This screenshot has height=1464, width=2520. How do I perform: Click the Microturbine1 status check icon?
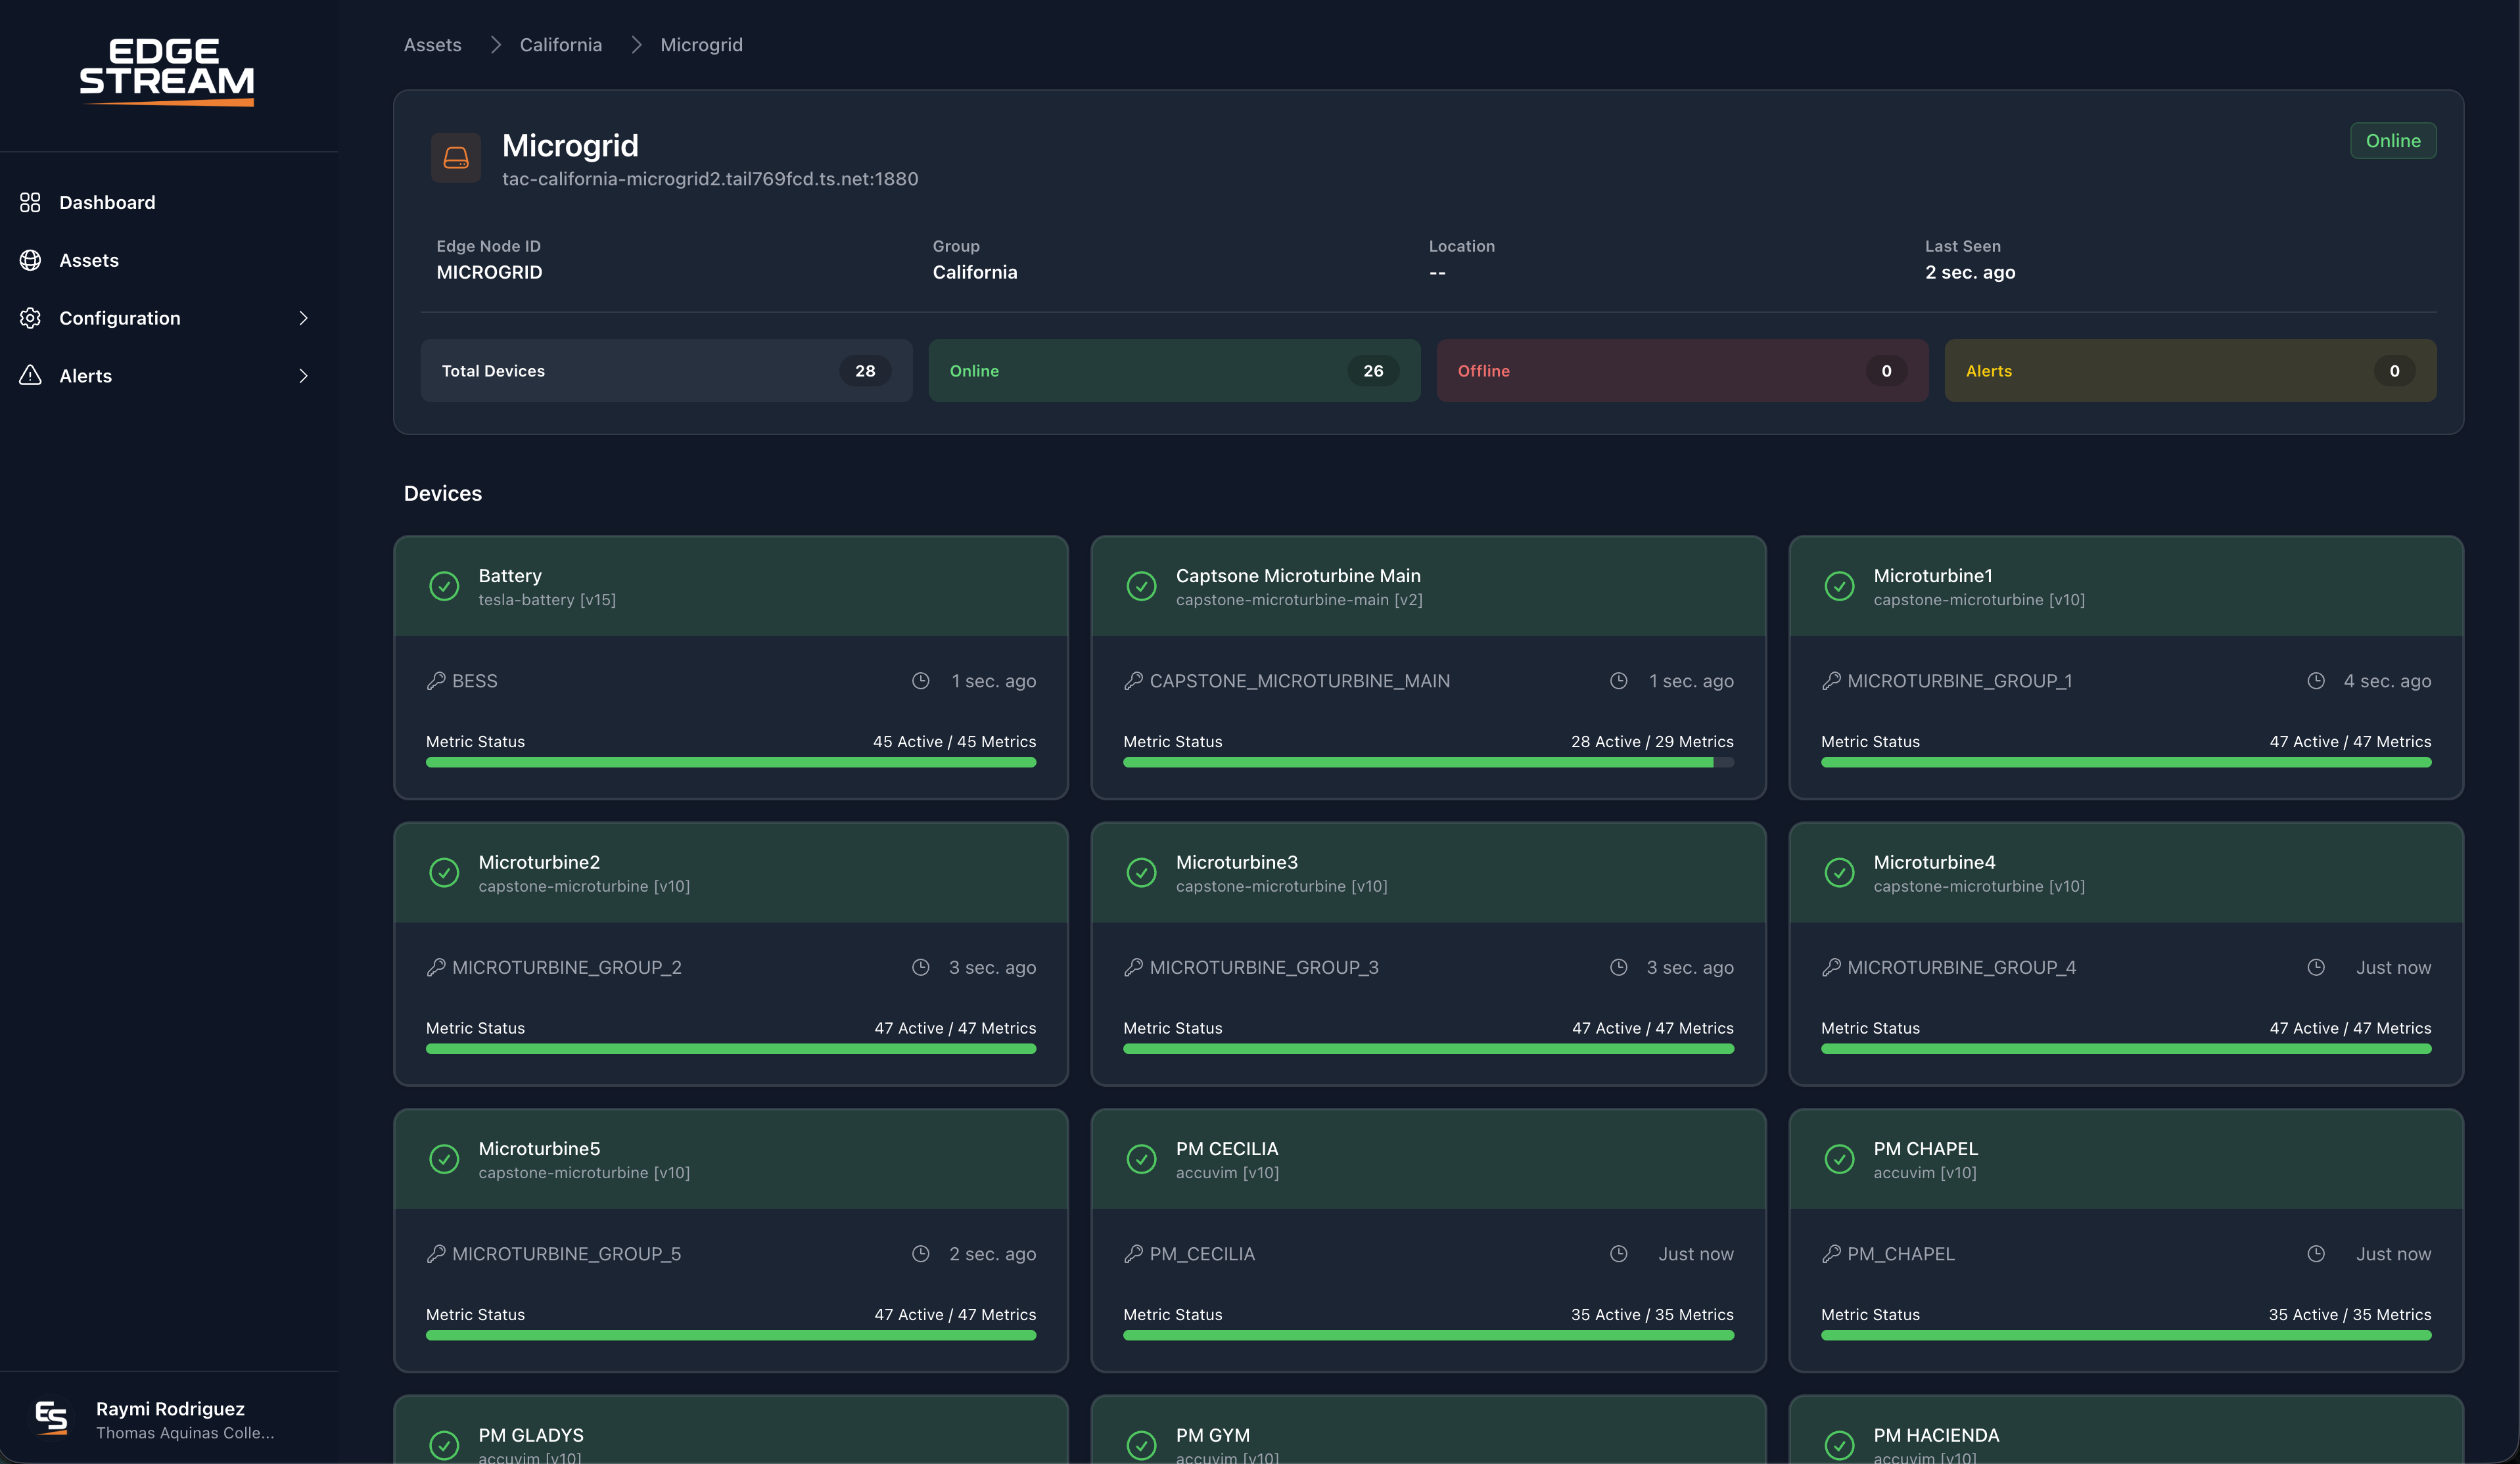[x=1839, y=585]
